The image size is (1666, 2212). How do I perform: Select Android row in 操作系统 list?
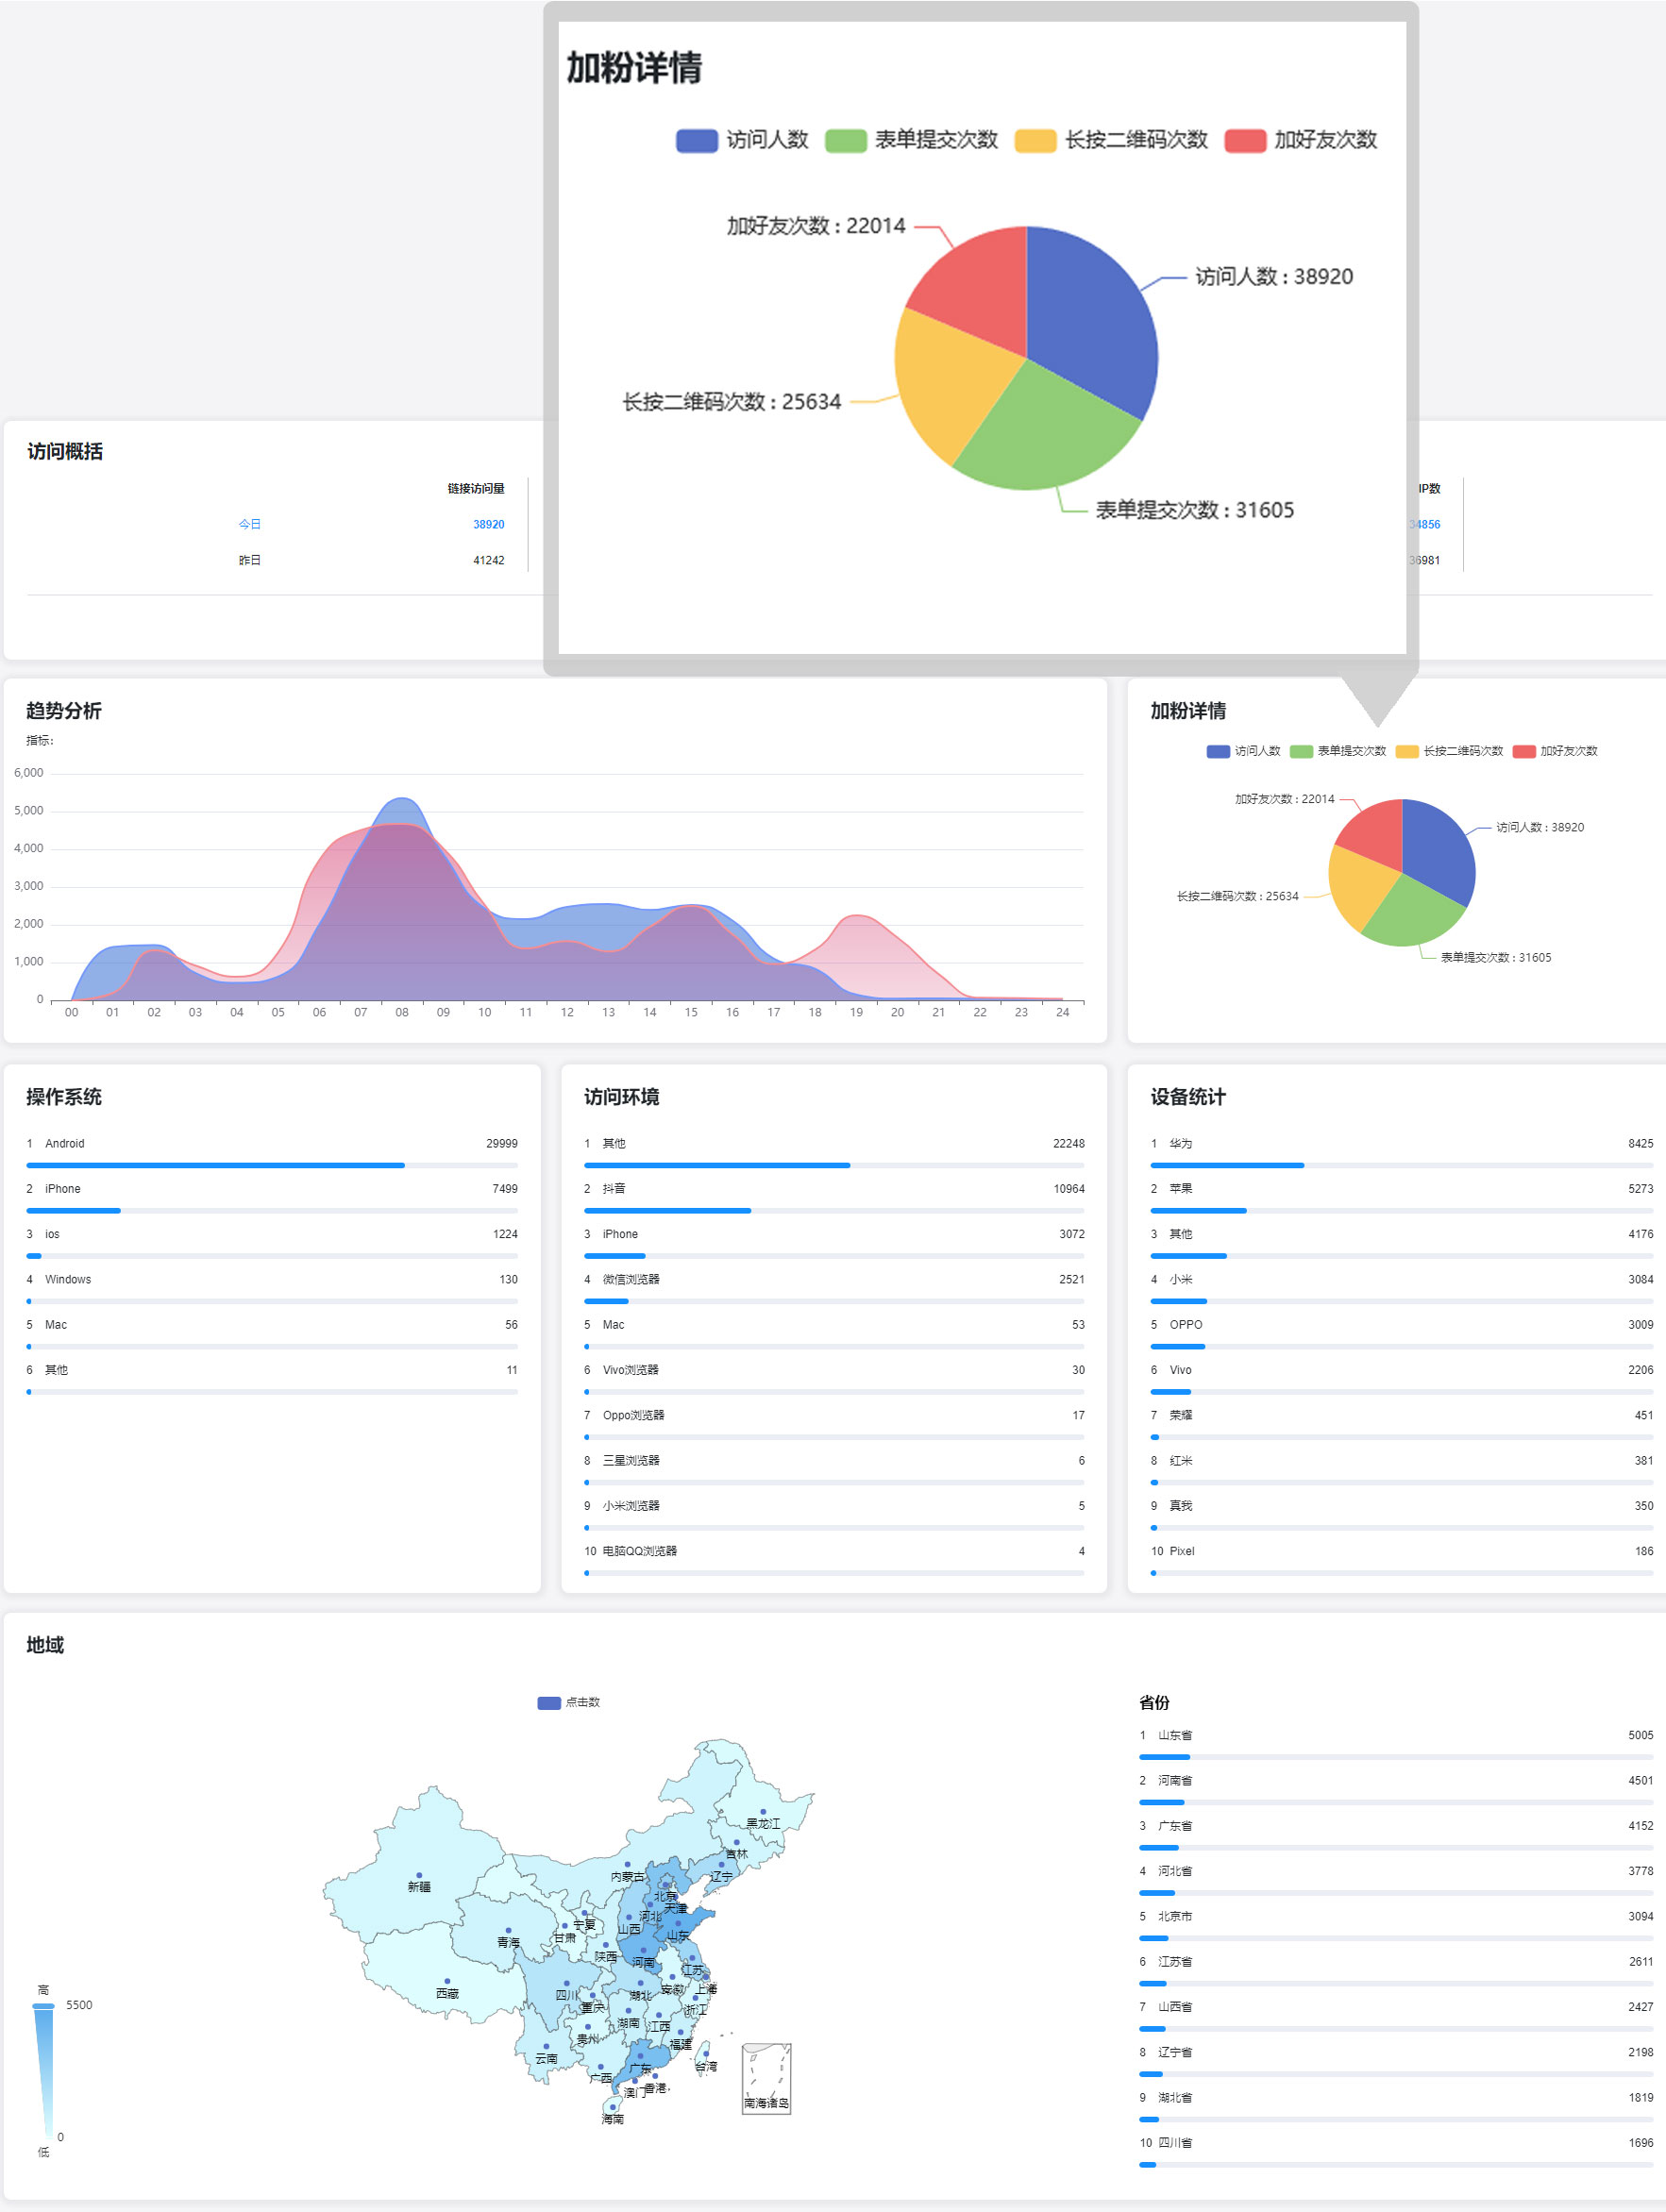(271, 1144)
